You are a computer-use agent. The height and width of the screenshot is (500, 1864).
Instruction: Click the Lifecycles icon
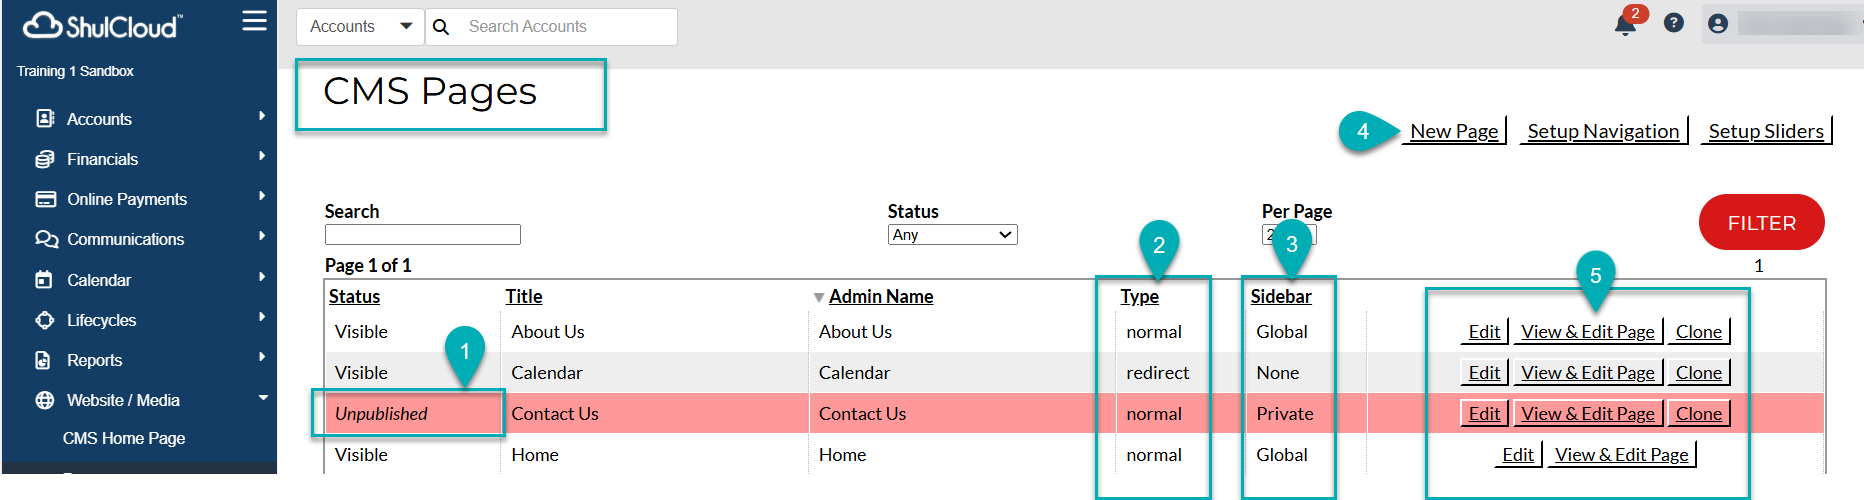tap(45, 320)
